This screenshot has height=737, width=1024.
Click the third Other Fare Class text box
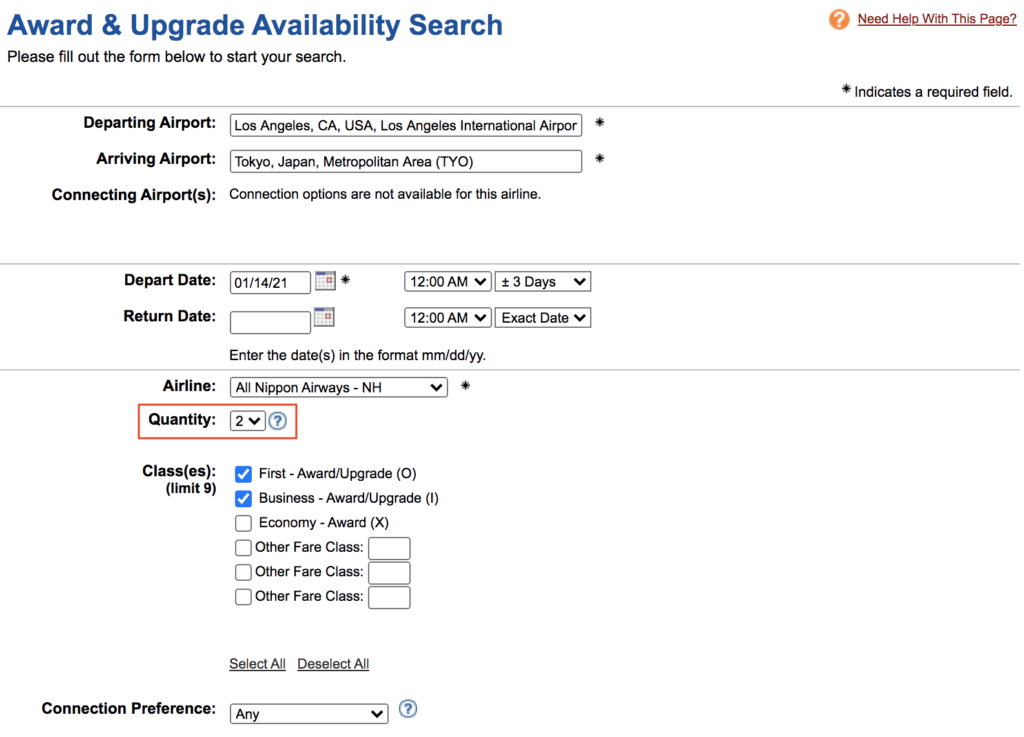pos(389,597)
